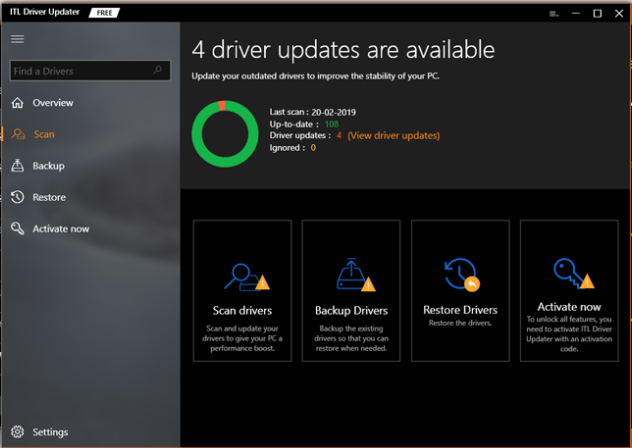Image resolution: width=632 pixels, height=448 pixels.
Task: Click the Settings gear icon
Action: point(17,431)
